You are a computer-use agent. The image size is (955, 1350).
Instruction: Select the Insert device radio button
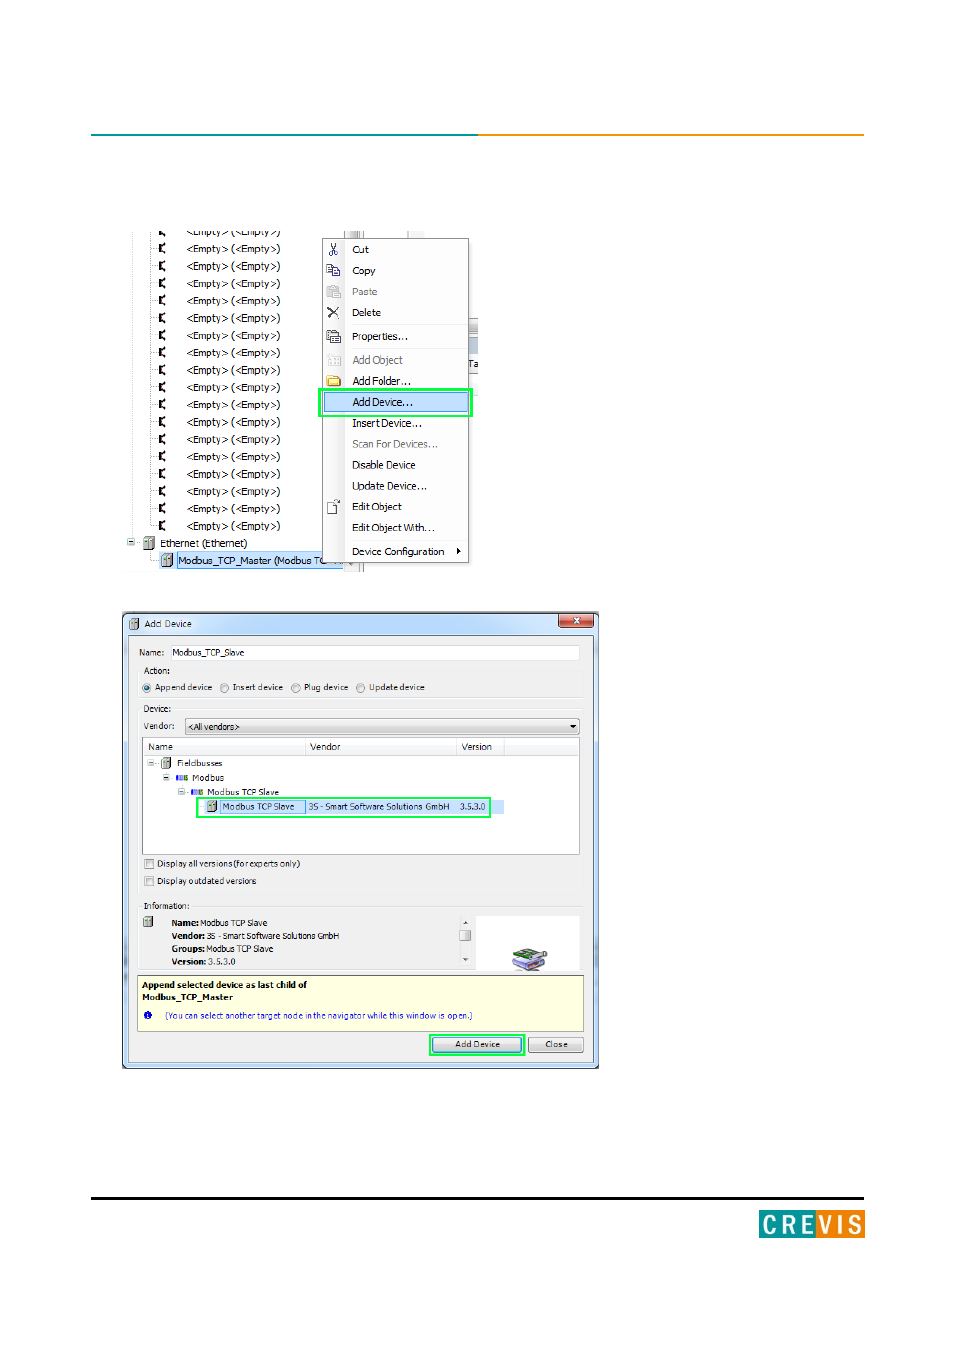(x=225, y=688)
